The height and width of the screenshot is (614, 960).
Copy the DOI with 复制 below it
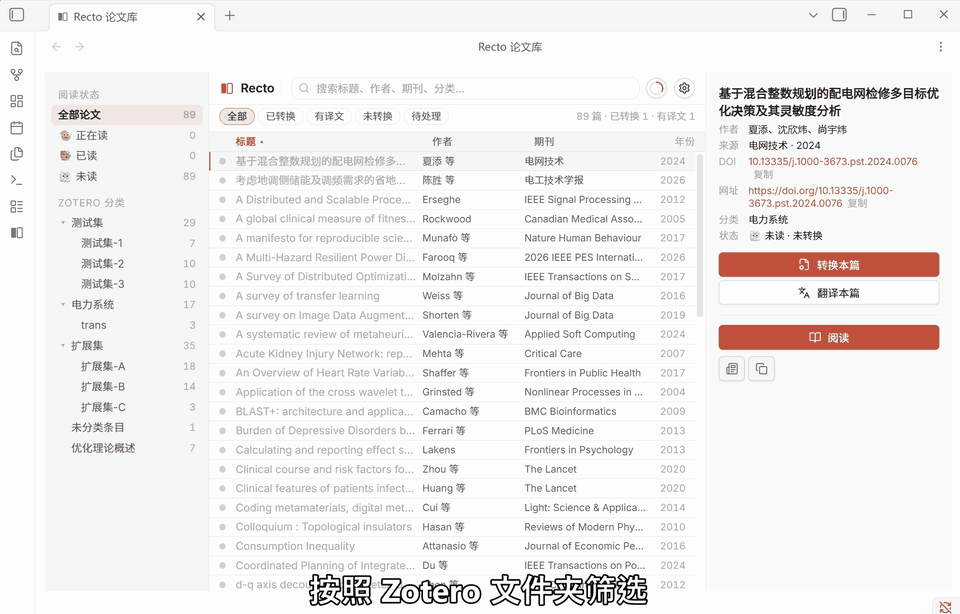[763, 174]
